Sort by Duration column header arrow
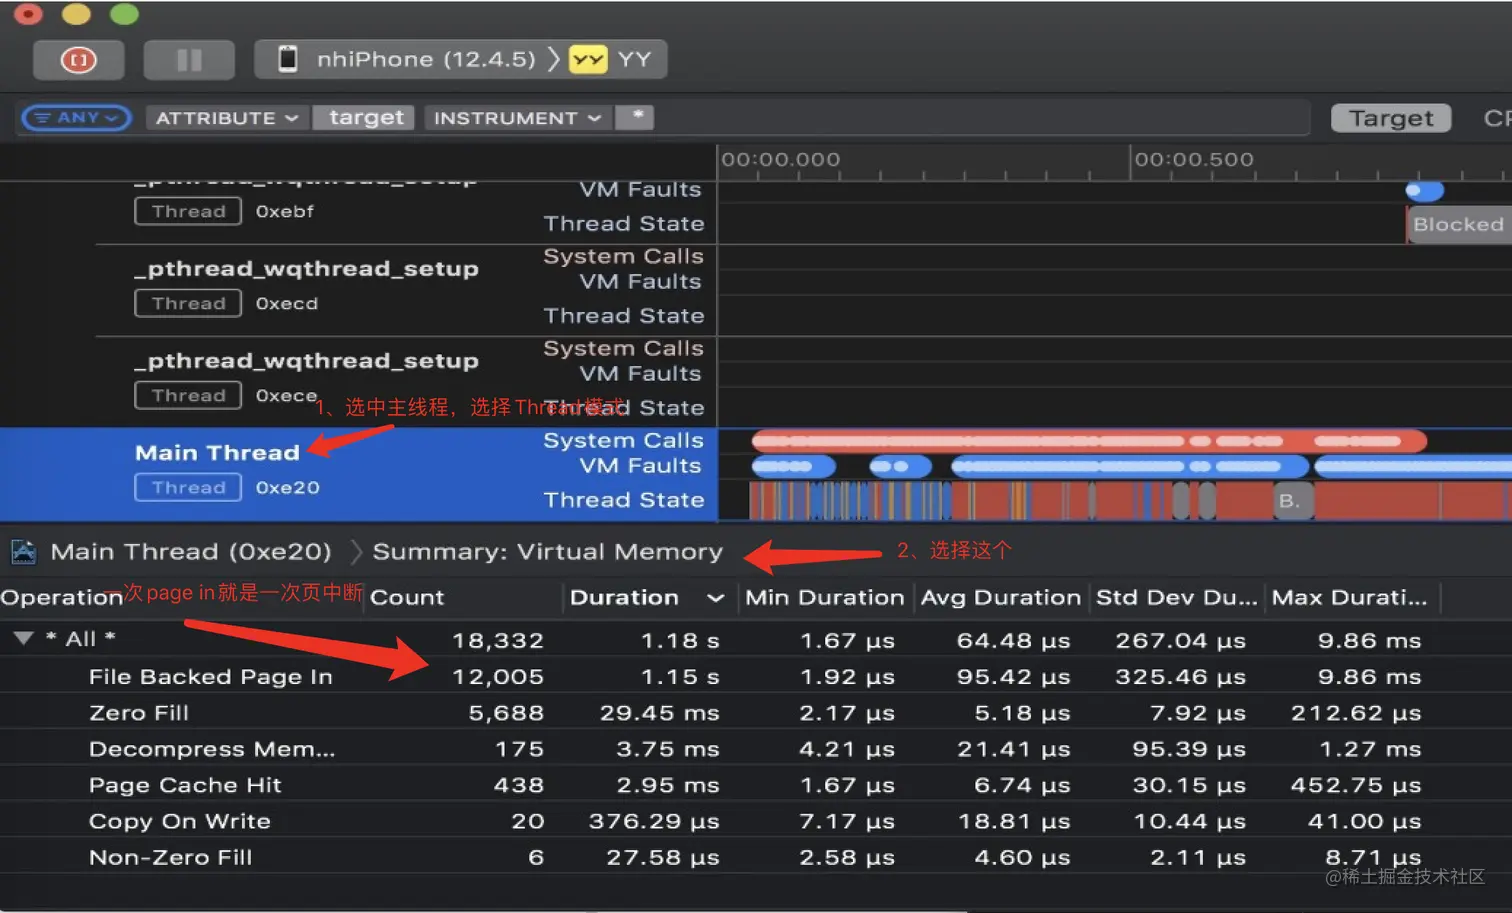This screenshot has height=913, width=1512. [715, 598]
